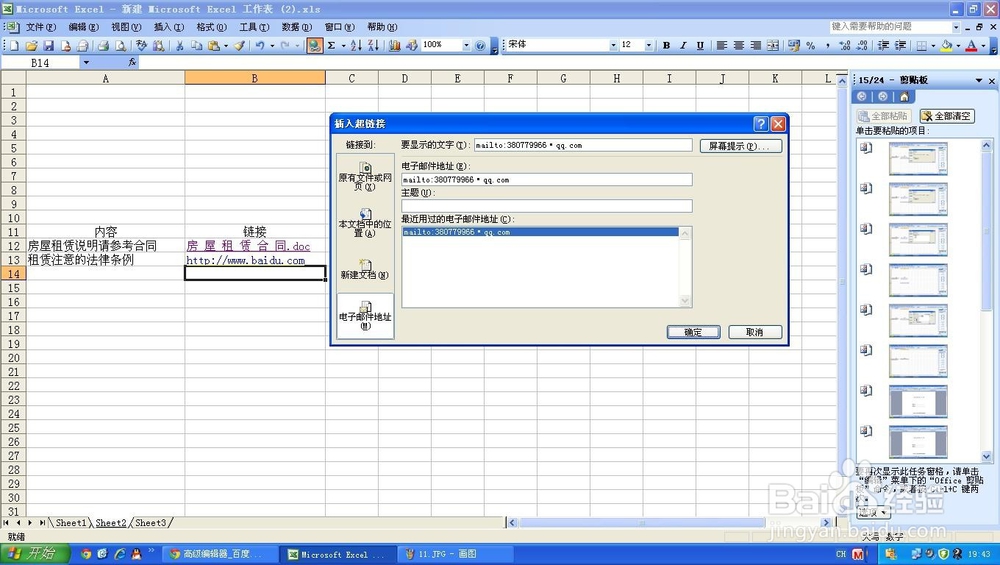Apply percent style format
The image size is (1000, 565).
pyautogui.click(x=811, y=45)
